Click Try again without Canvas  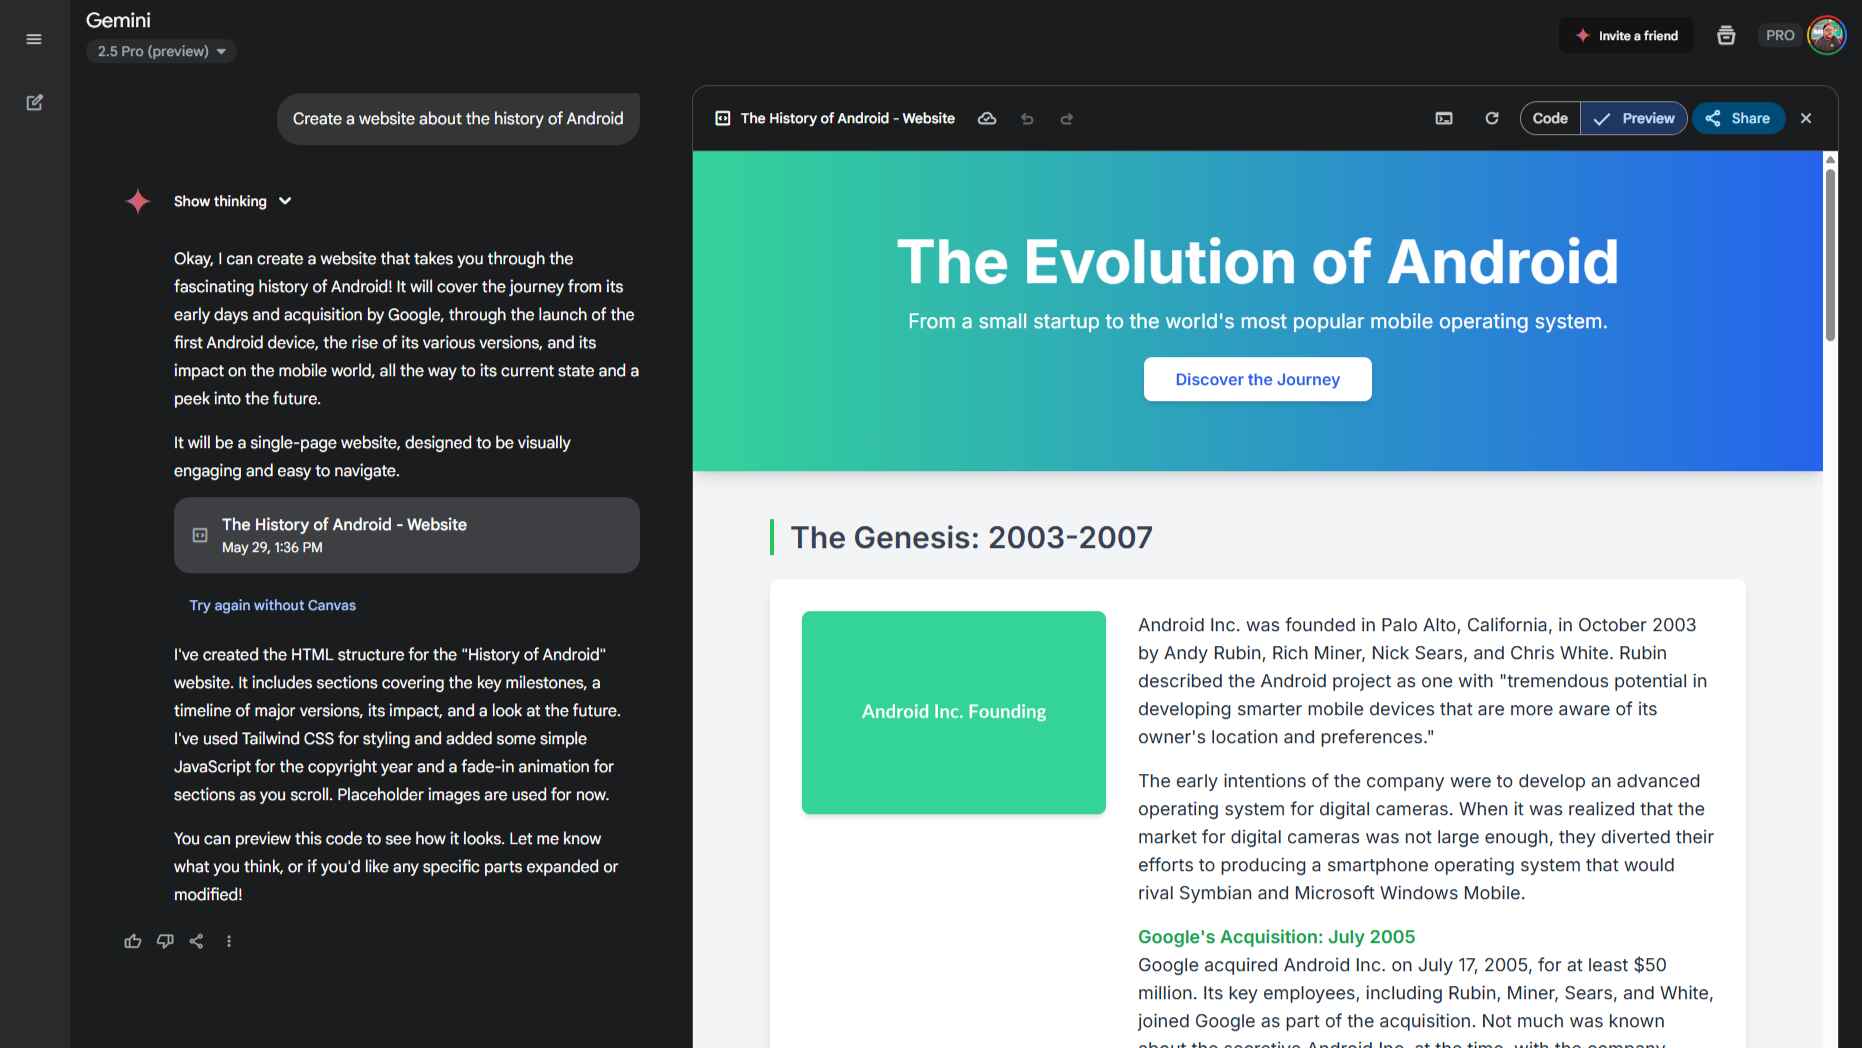(272, 605)
